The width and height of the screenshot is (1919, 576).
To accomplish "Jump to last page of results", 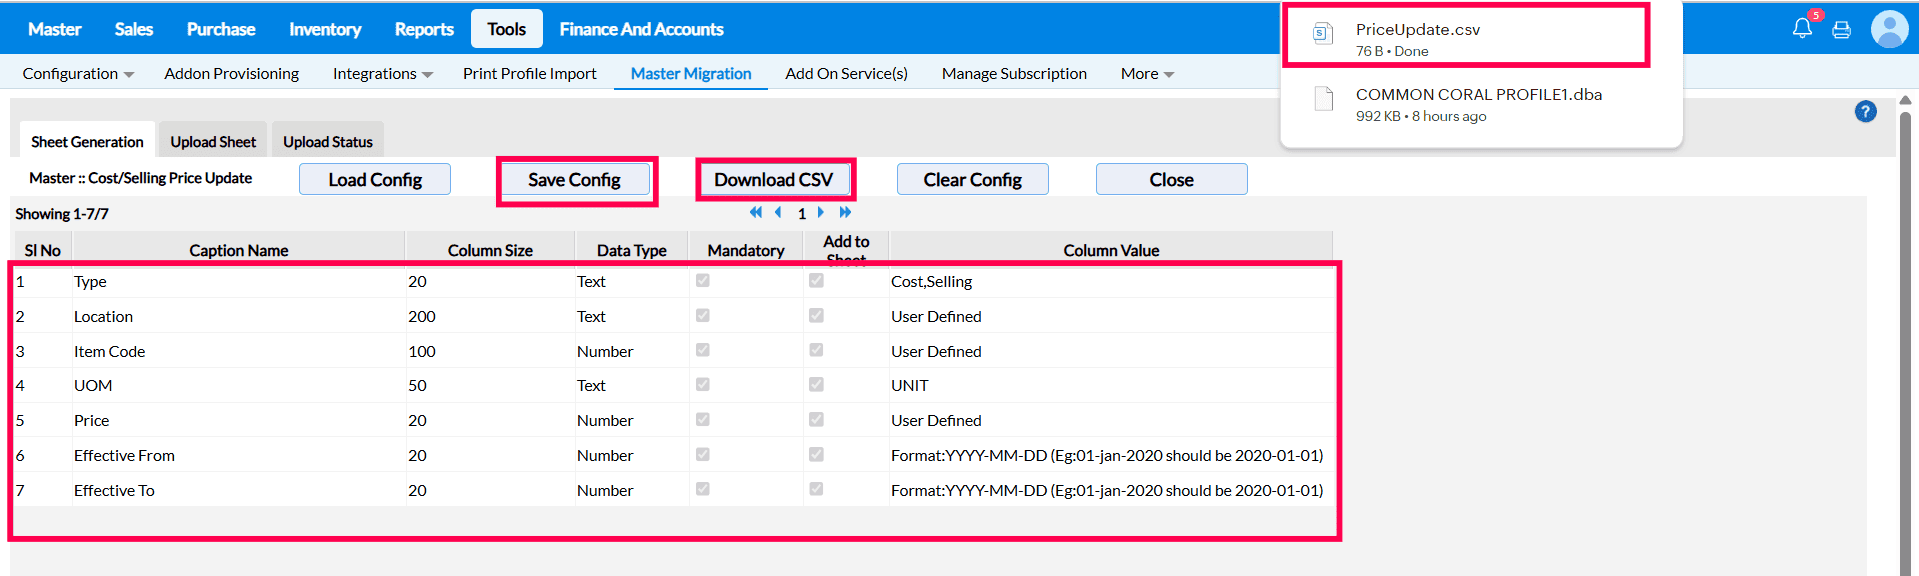I will 845,212.
